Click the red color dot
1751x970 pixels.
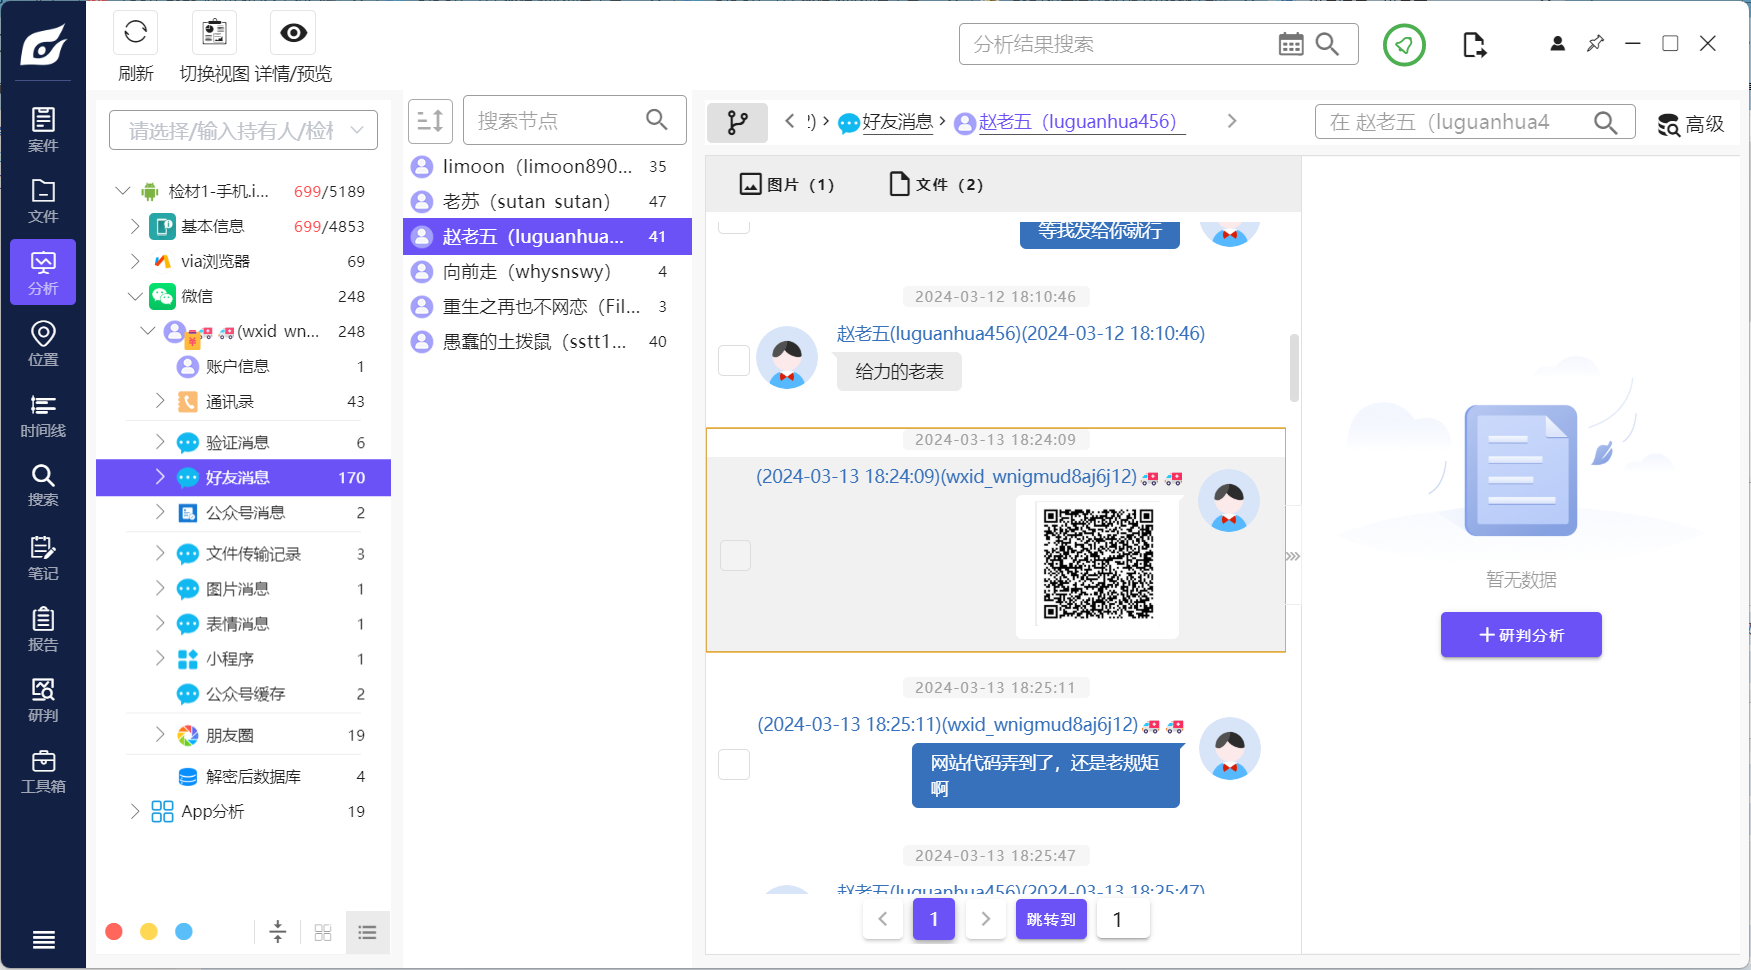point(114,932)
